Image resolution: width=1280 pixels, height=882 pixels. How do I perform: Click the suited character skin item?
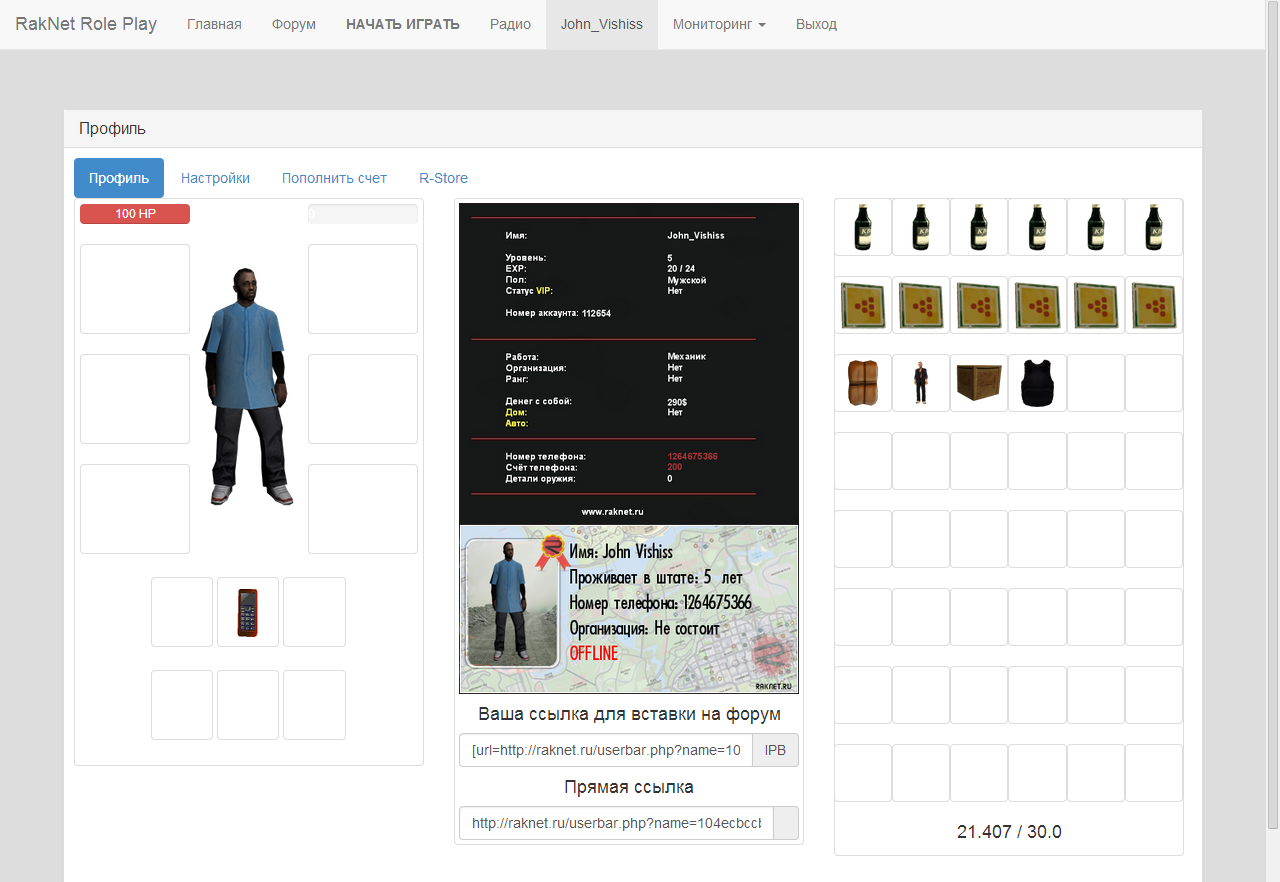pyautogui.click(x=921, y=383)
